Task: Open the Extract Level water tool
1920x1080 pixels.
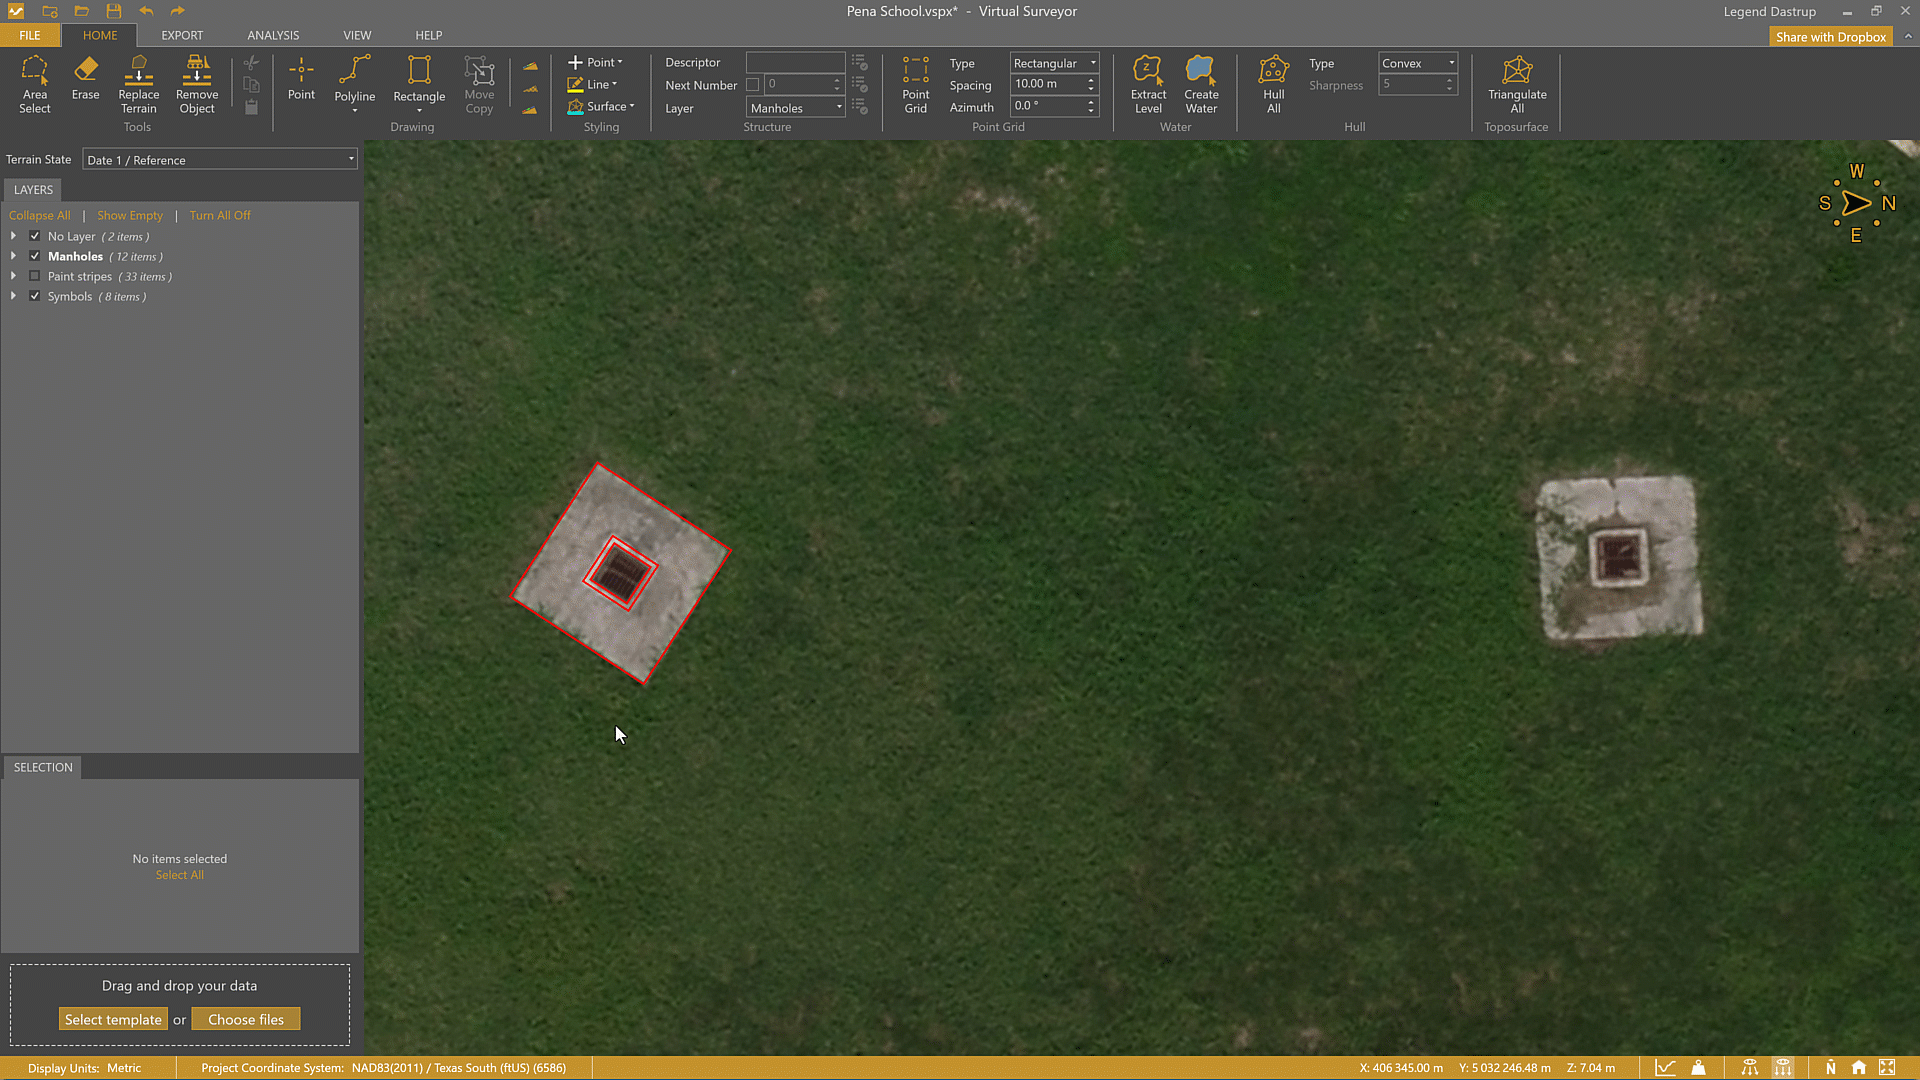Action: [x=1148, y=84]
